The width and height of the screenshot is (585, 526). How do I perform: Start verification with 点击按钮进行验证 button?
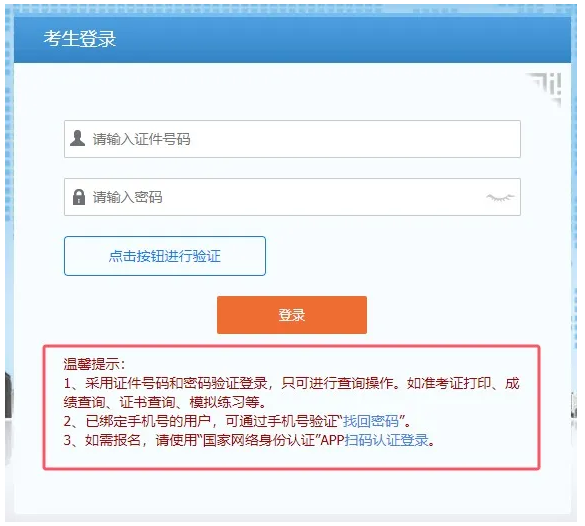pyautogui.click(x=165, y=256)
